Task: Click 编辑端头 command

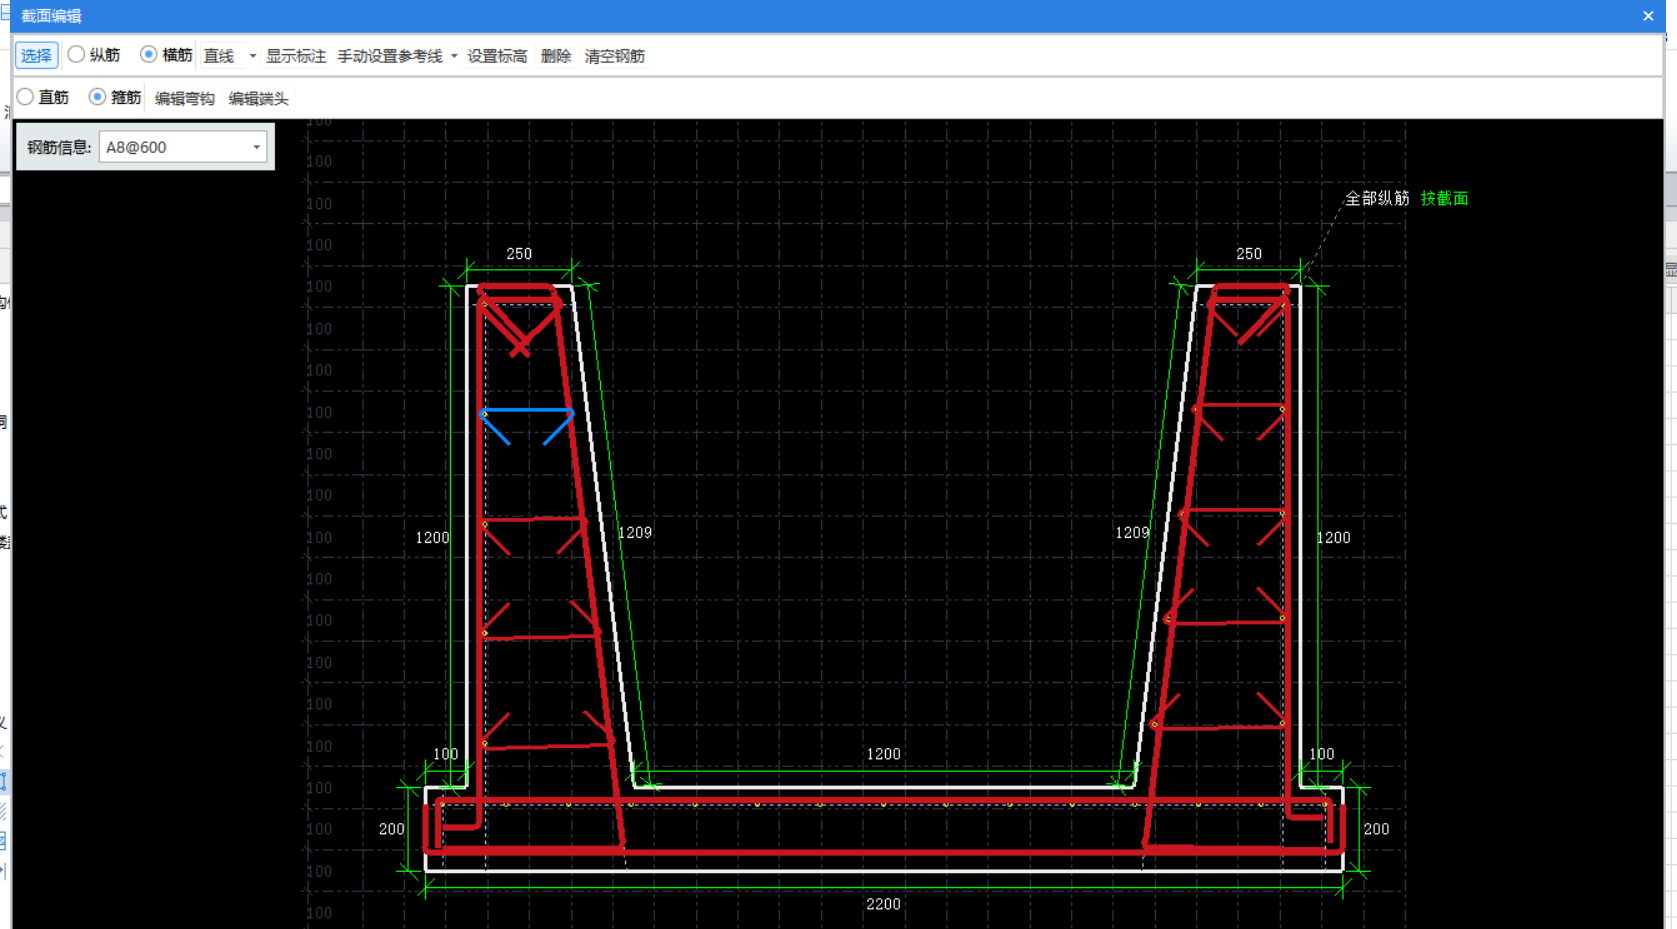Action: (x=258, y=98)
